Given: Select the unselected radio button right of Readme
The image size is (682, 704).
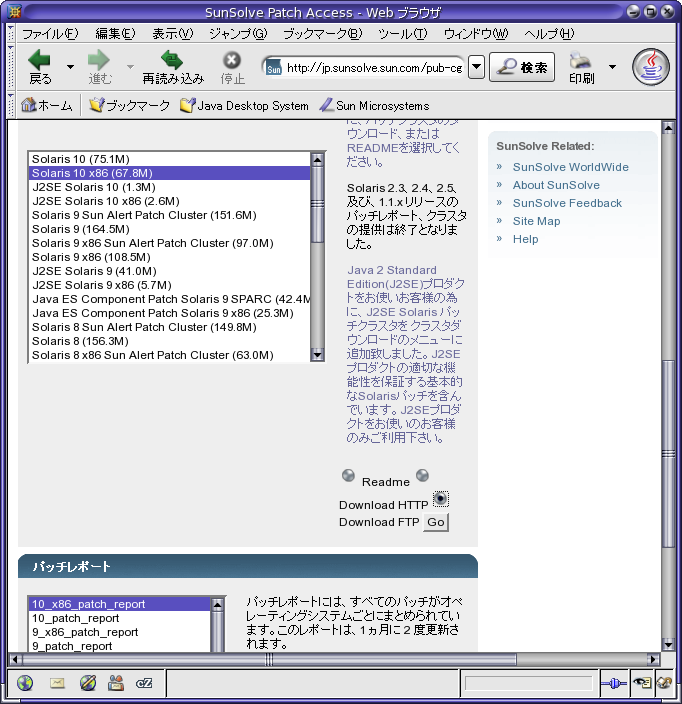Looking at the screenshot, I should (422, 475).
